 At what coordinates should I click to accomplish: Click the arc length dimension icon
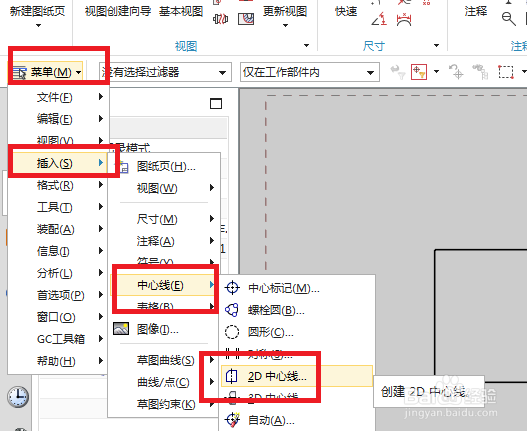[404, 19]
